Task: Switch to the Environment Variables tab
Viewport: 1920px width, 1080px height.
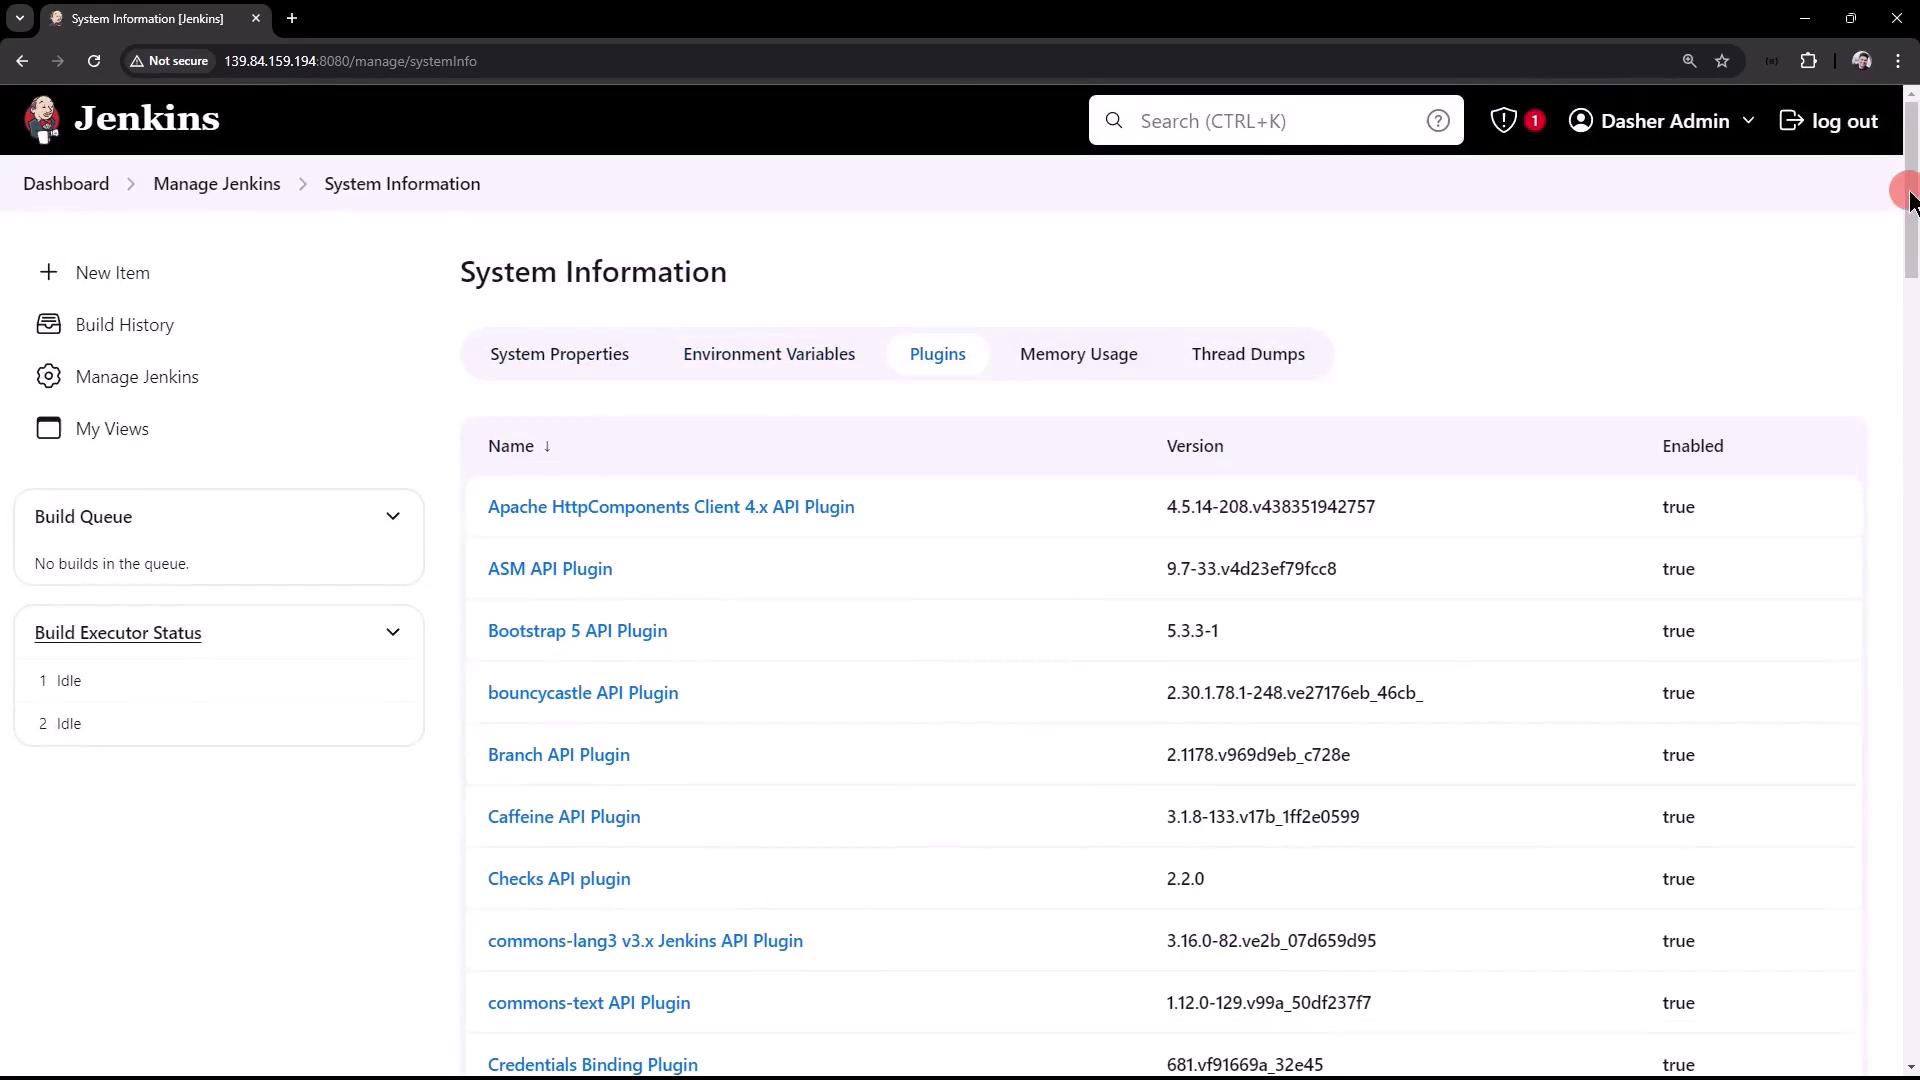Action: pos(768,354)
